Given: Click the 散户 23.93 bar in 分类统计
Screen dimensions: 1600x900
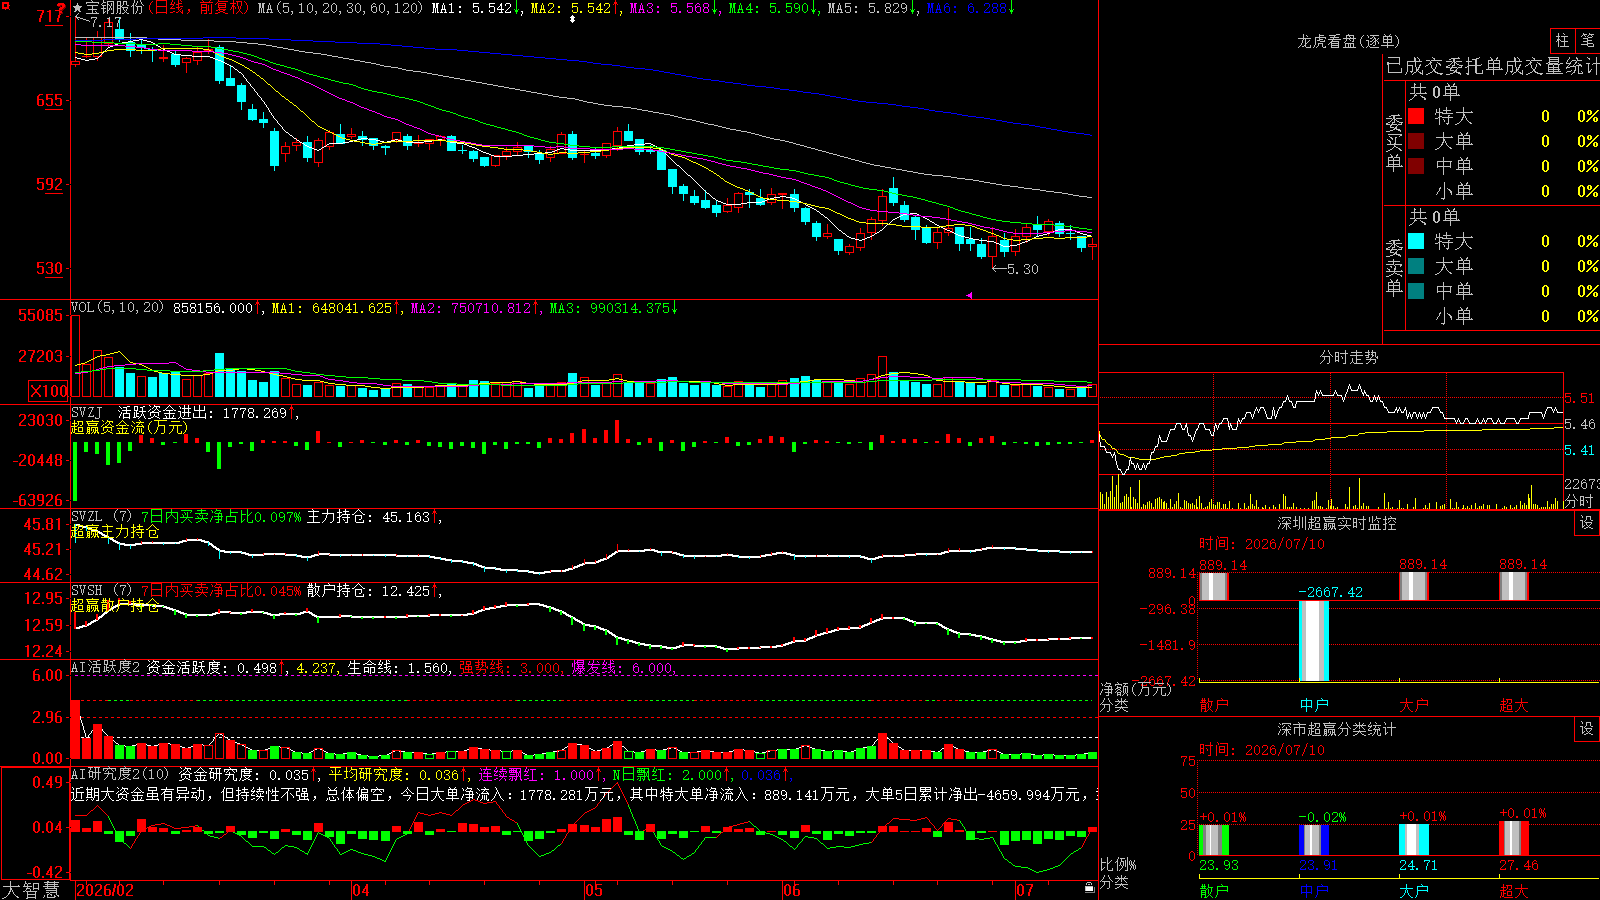Looking at the screenshot, I should tap(1214, 840).
